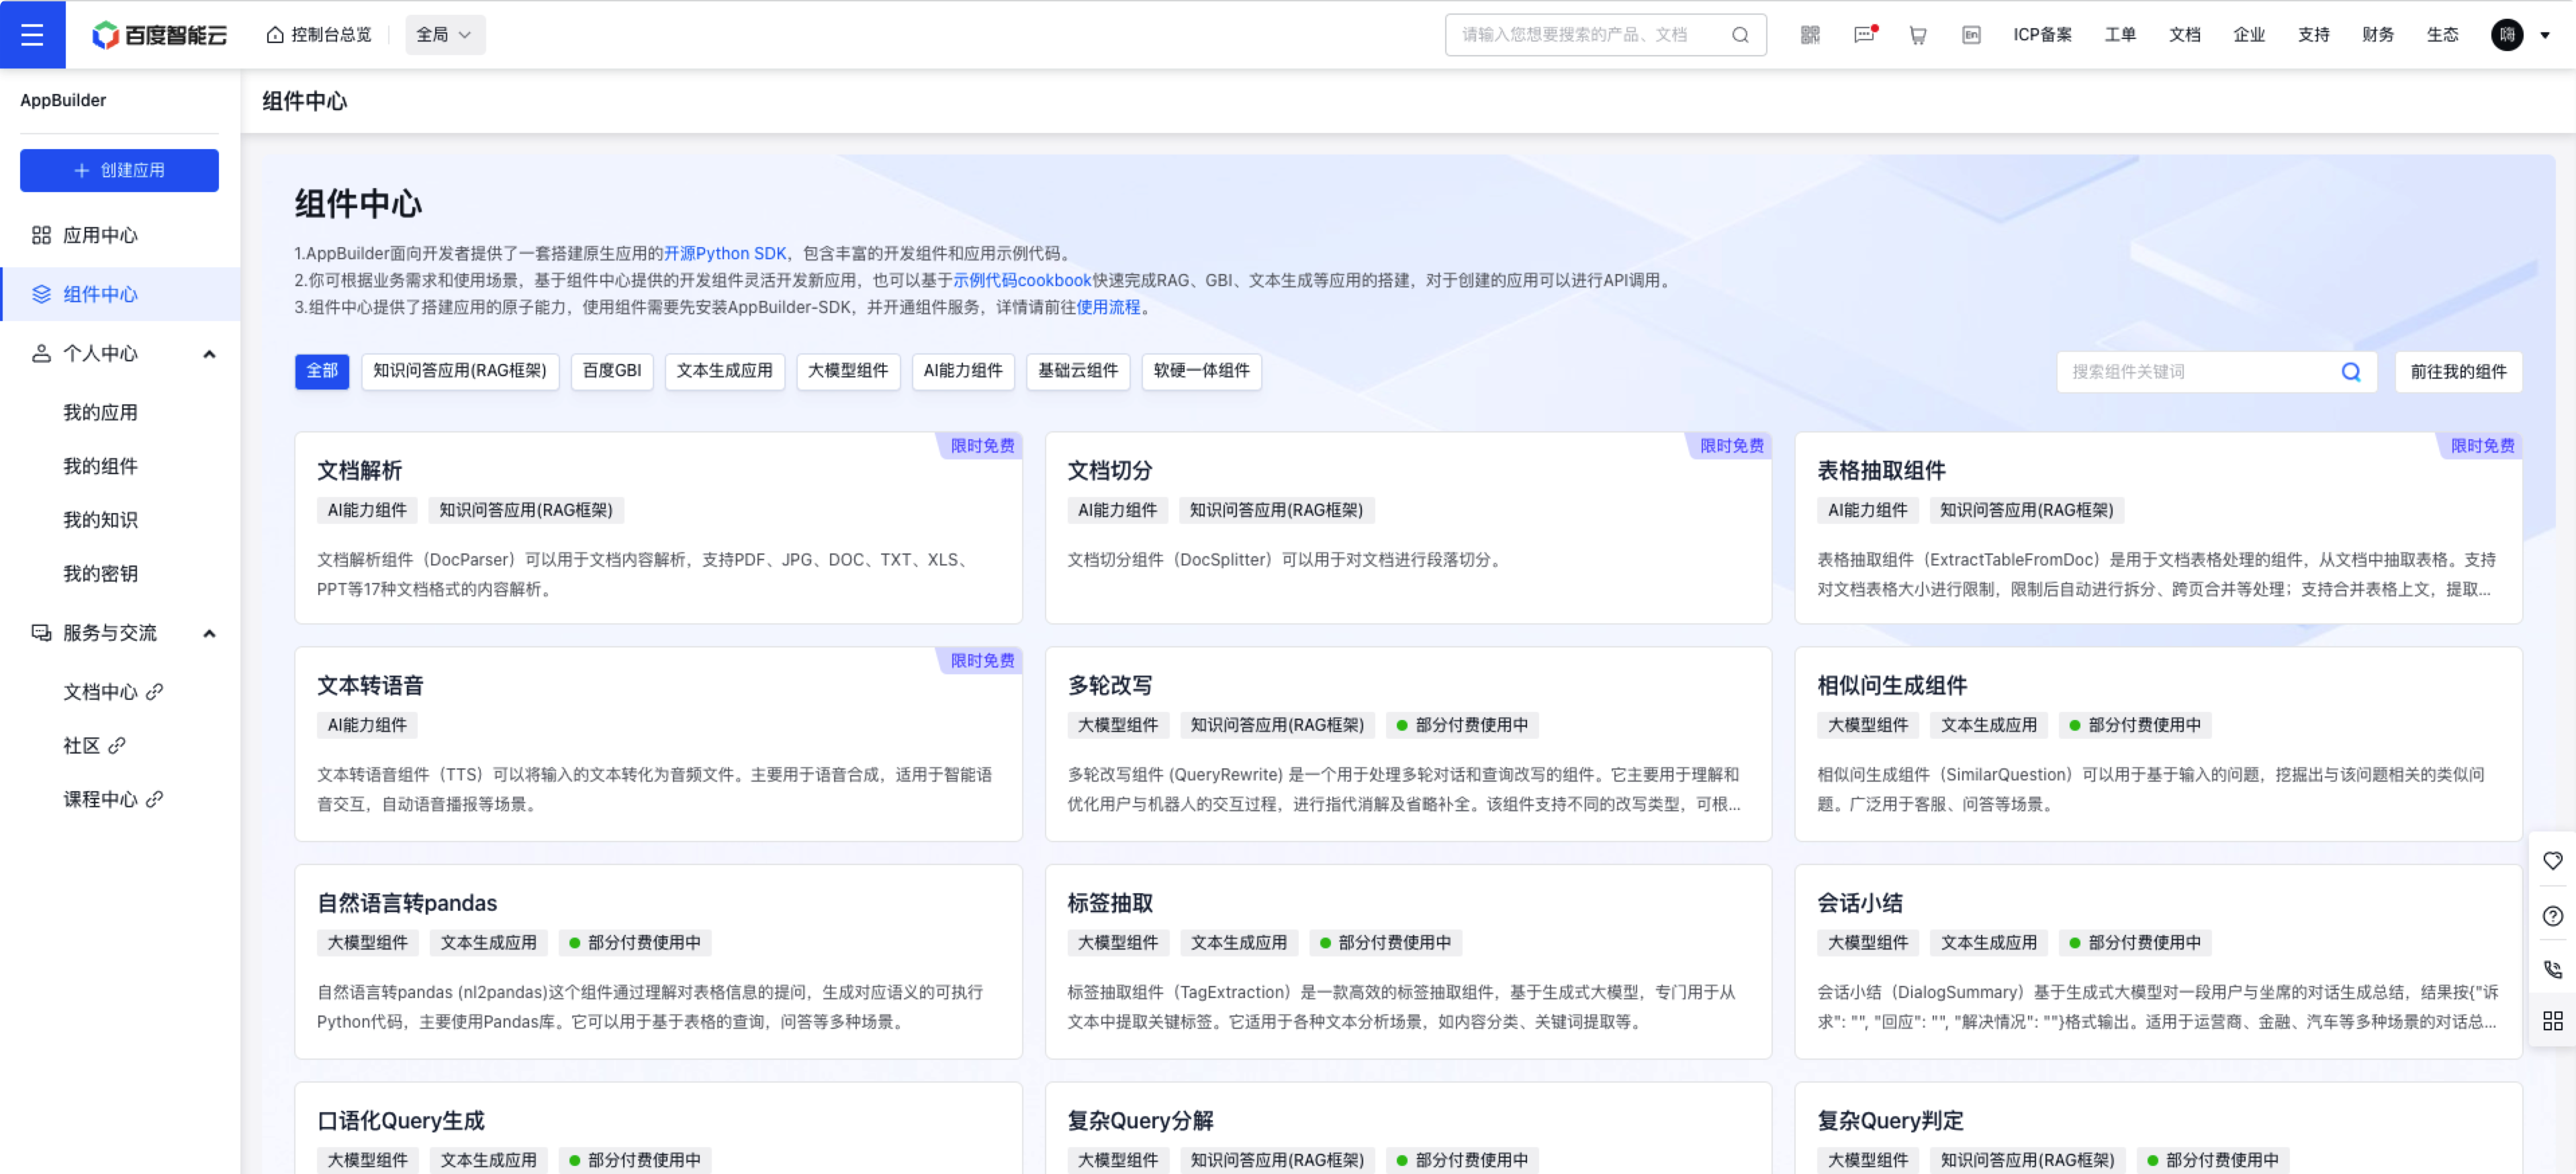Filter by AI能力组件

pos(963,371)
